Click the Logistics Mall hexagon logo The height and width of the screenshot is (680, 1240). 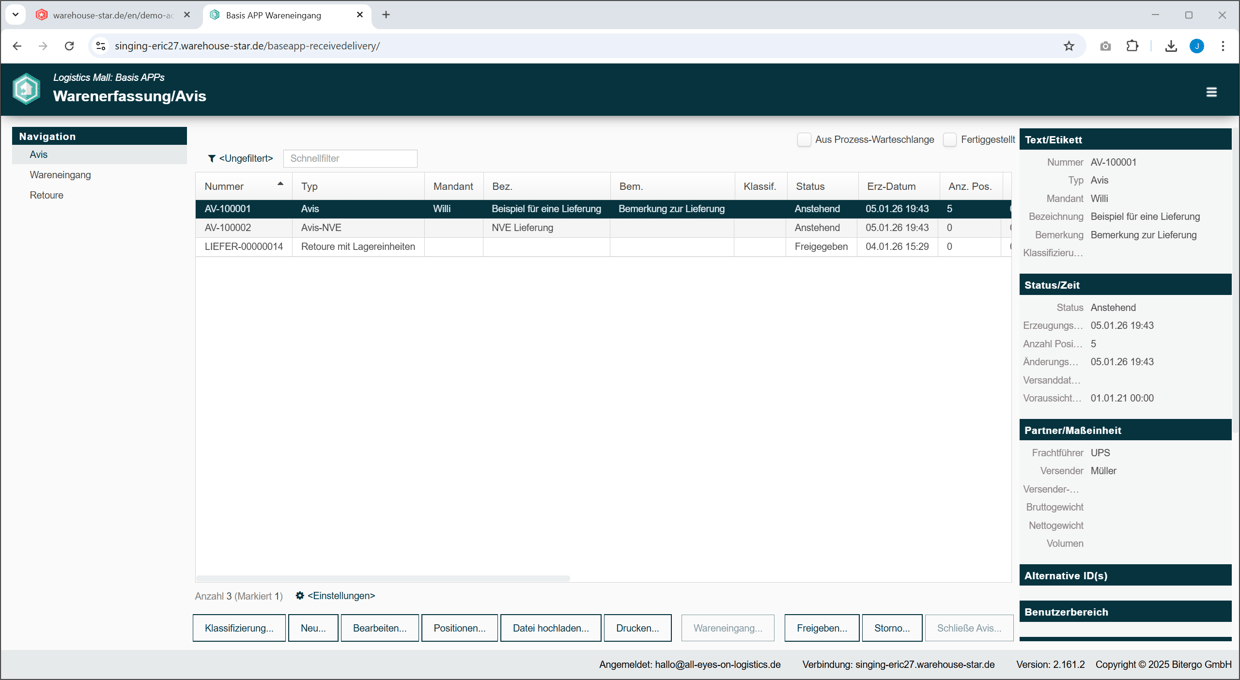pyautogui.click(x=27, y=89)
